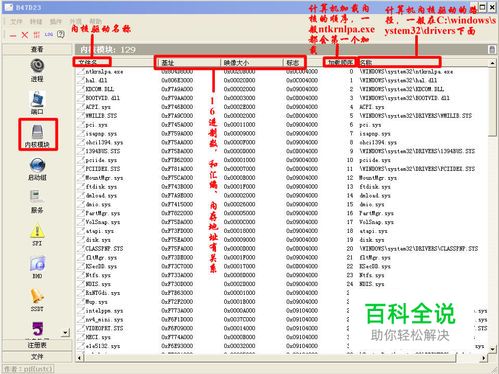Select the isapnp.sys file name in first column
This screenshot has width=499, height=374.
101,134
